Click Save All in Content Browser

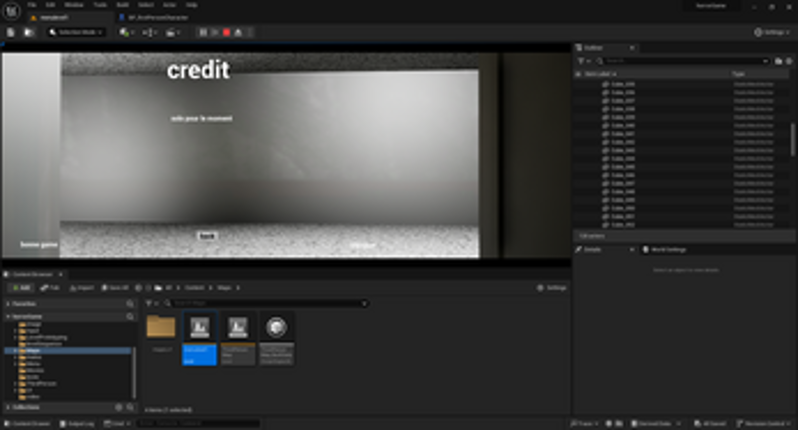point(115,288)
